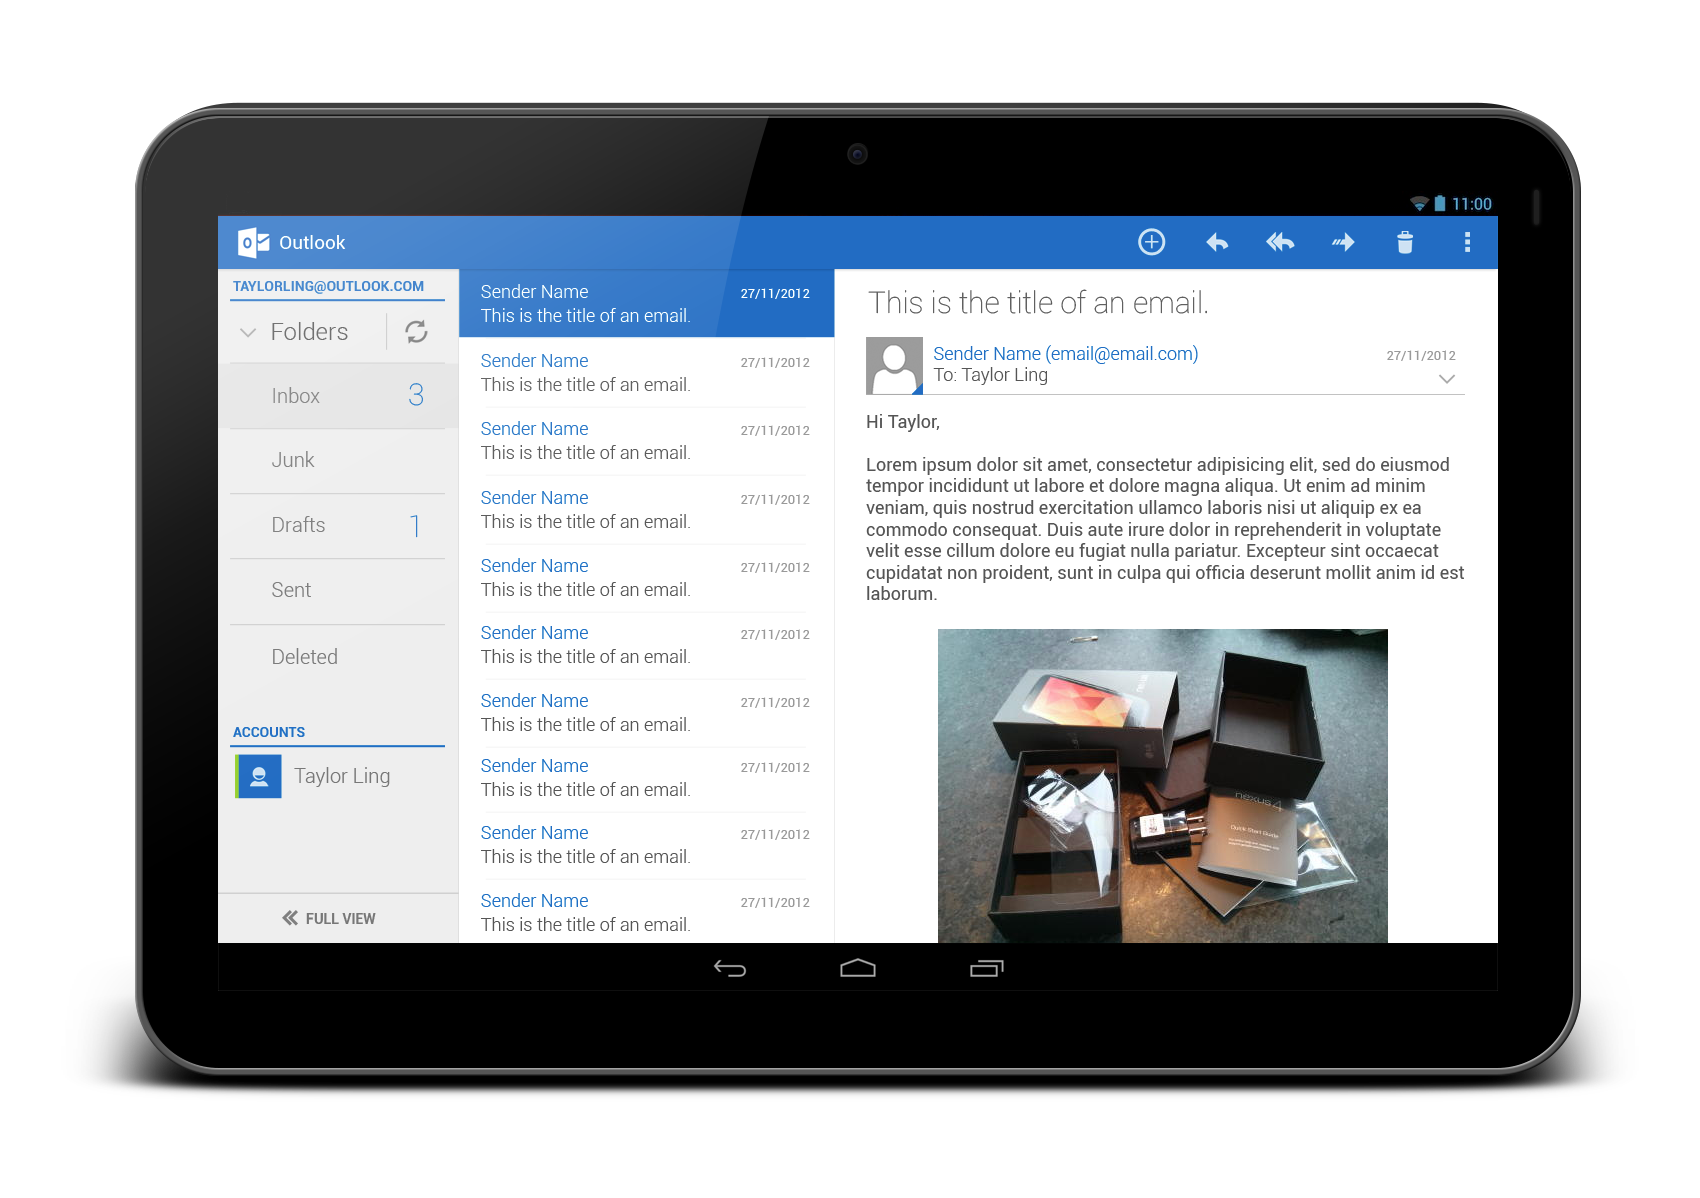Click the FULL VIEW button
Viewport: 1700px width, 1198px height.
pyautogui.click(x=330, y=918)
